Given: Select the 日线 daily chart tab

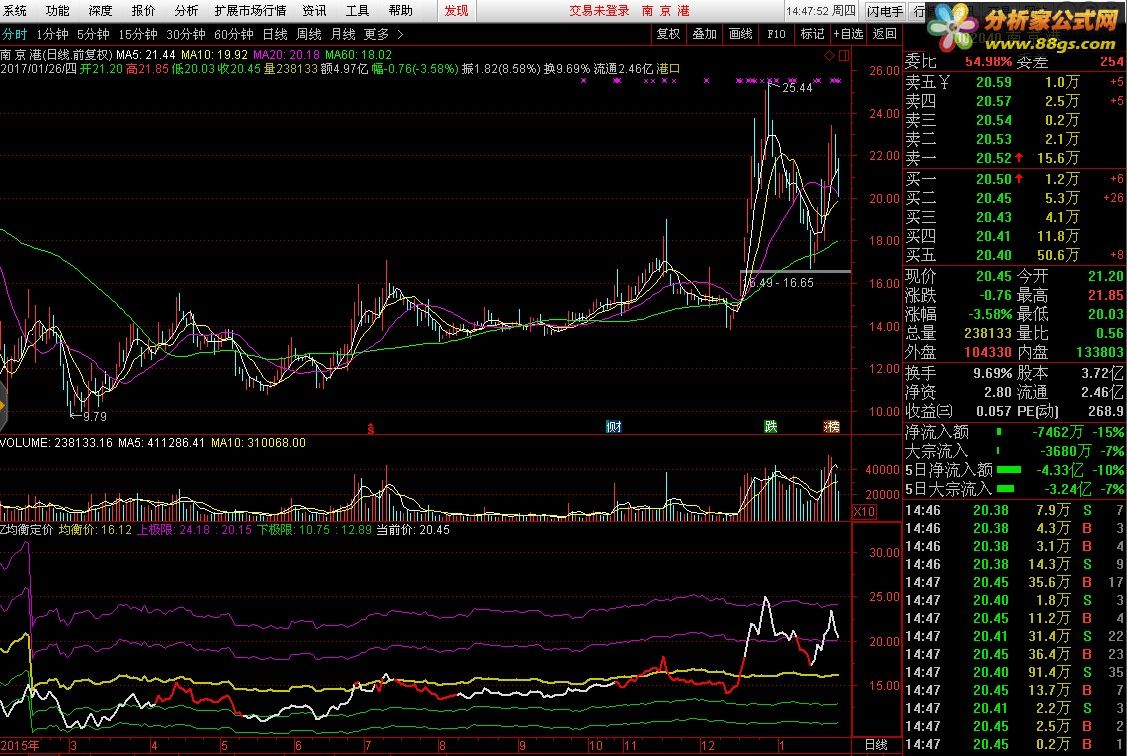Looking at the screenshot, I should 275,34.
